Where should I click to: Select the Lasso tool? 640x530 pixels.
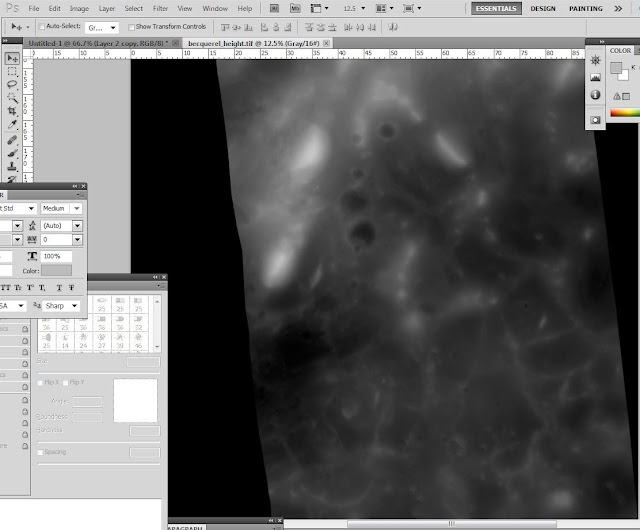tap(12, 85)
